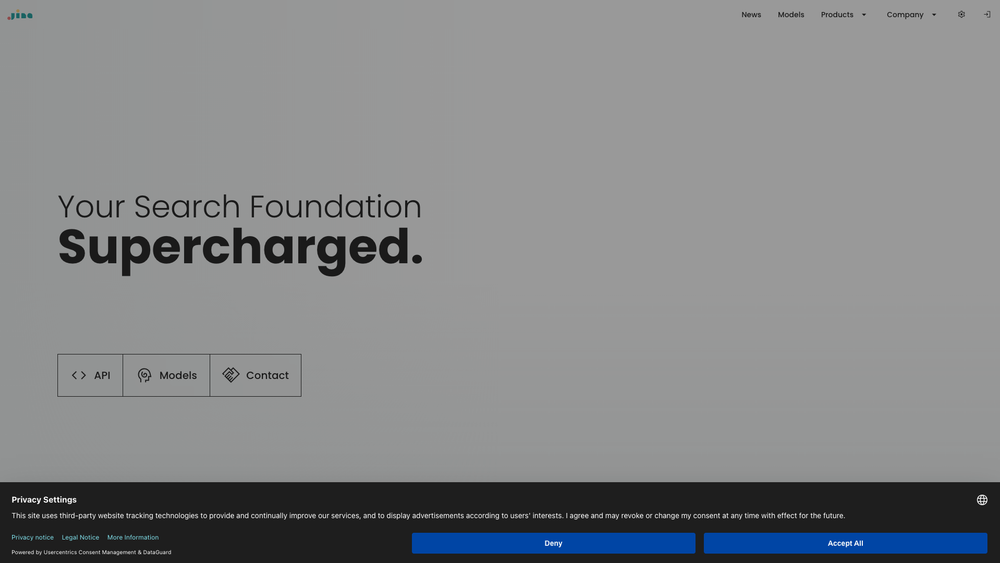Accept all cookies in privacy banner
Image resolution: width=1000 pixels, height=563 pixels.
[845, 543]
